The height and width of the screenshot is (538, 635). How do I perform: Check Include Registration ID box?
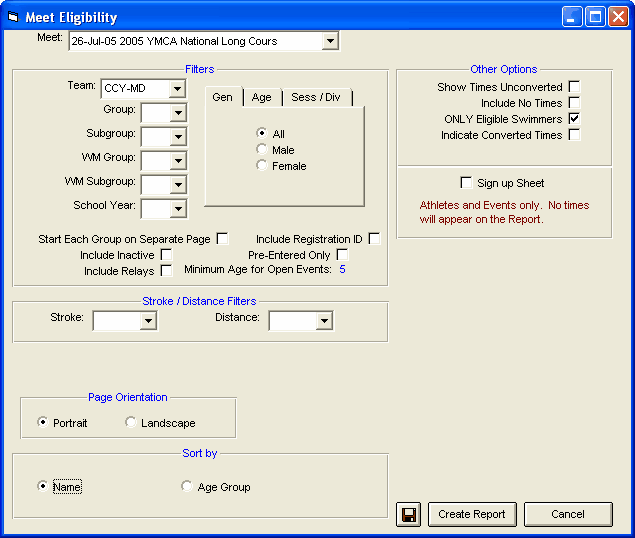tap(374, 239)
